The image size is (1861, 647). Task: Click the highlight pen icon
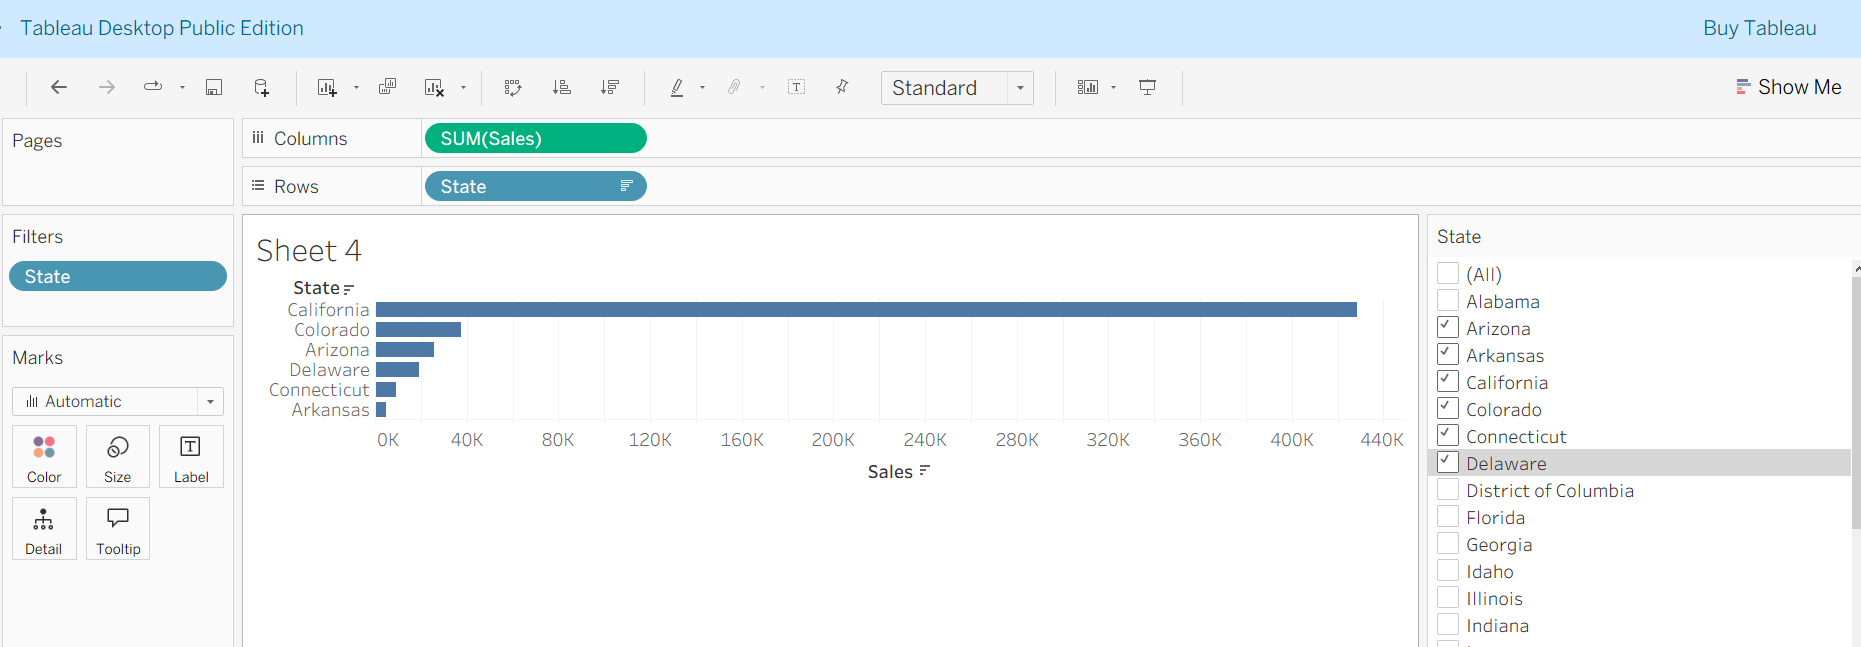pyautogui.click(x=677, y=87)
